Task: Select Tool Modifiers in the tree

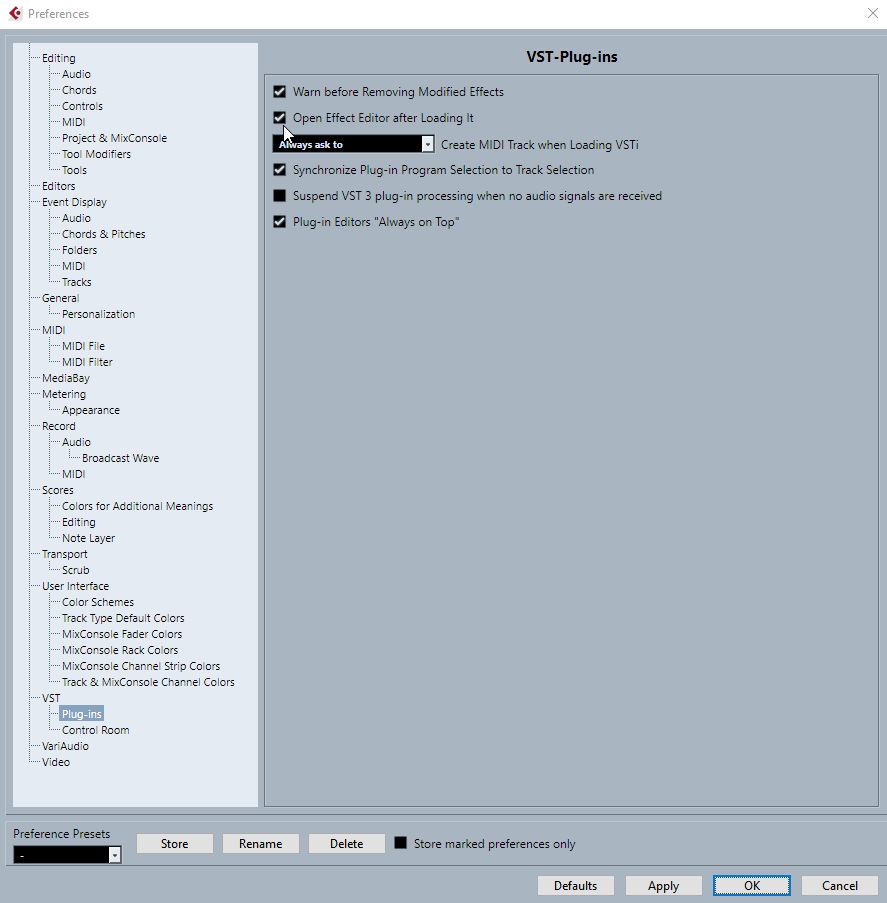Action: 96,154
